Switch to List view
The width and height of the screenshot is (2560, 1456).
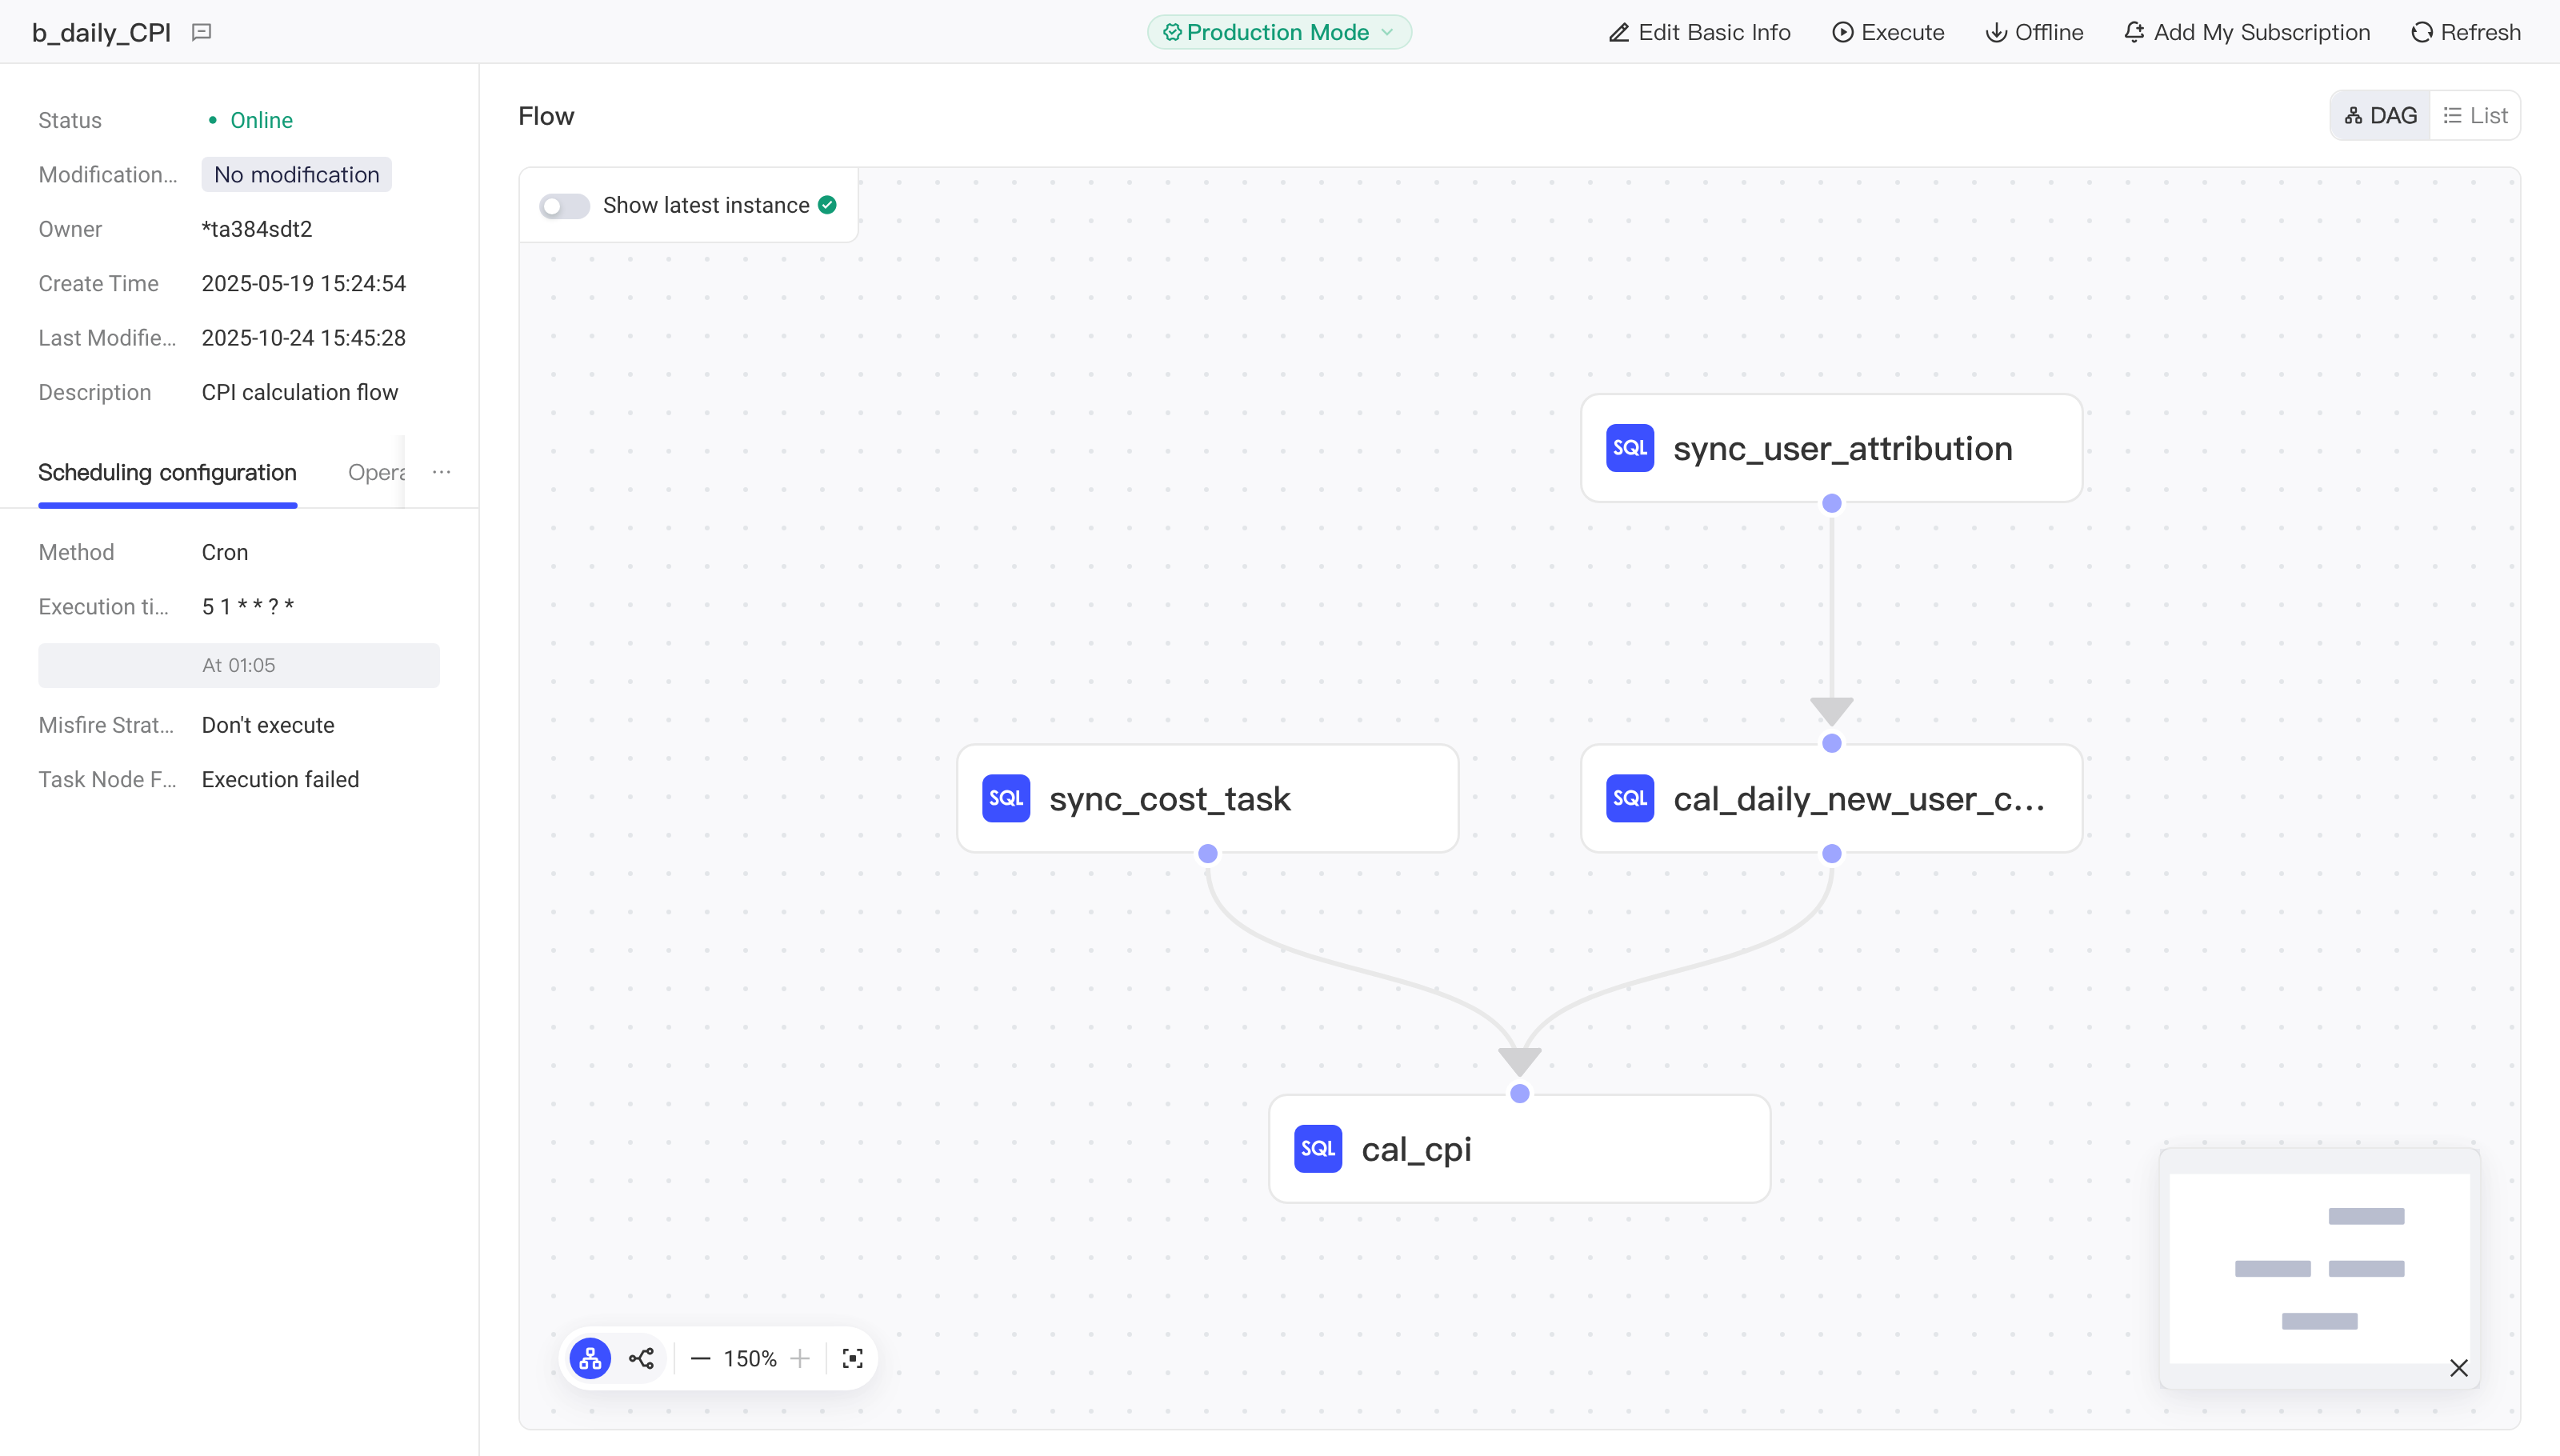[x=2475, y=116]
